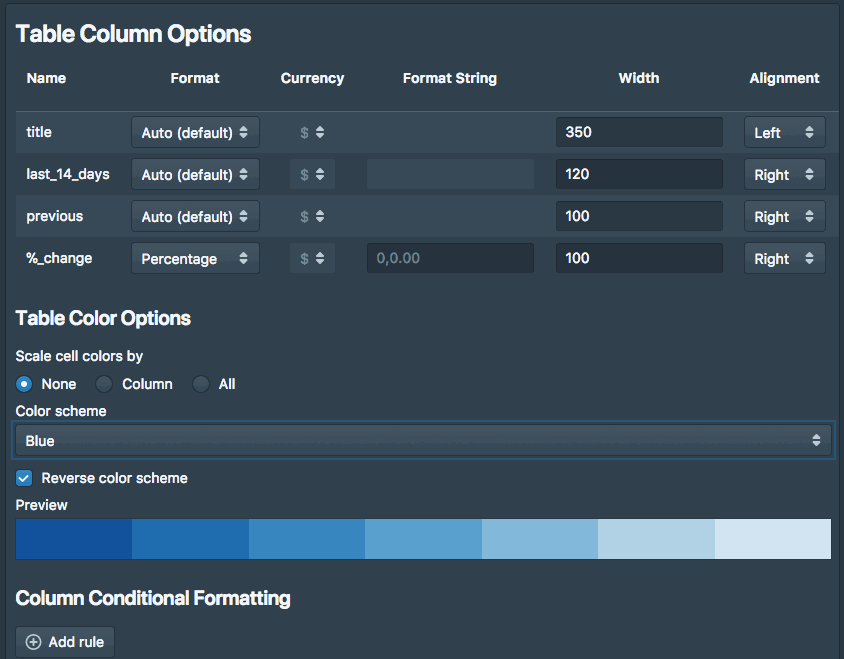The width and height of the screenshot is (844, 659).
Task: Click the lightest blue preview swatch
Action: [x=773, y=539]
